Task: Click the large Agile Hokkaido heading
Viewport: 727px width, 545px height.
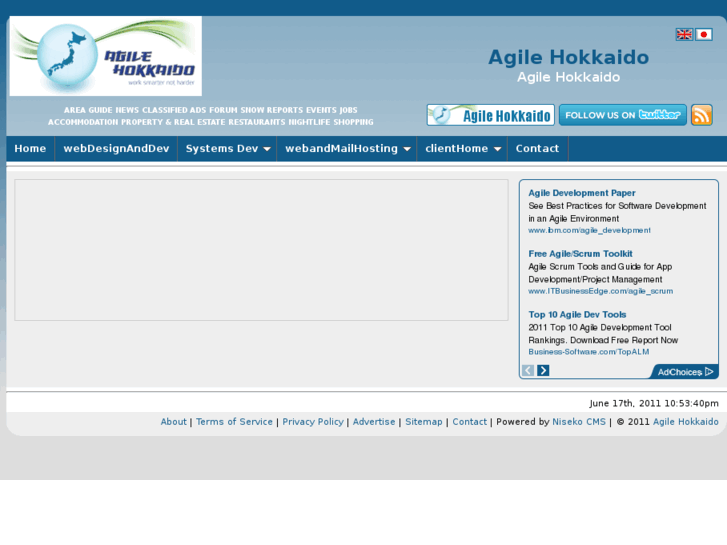Action: point(568,58)
